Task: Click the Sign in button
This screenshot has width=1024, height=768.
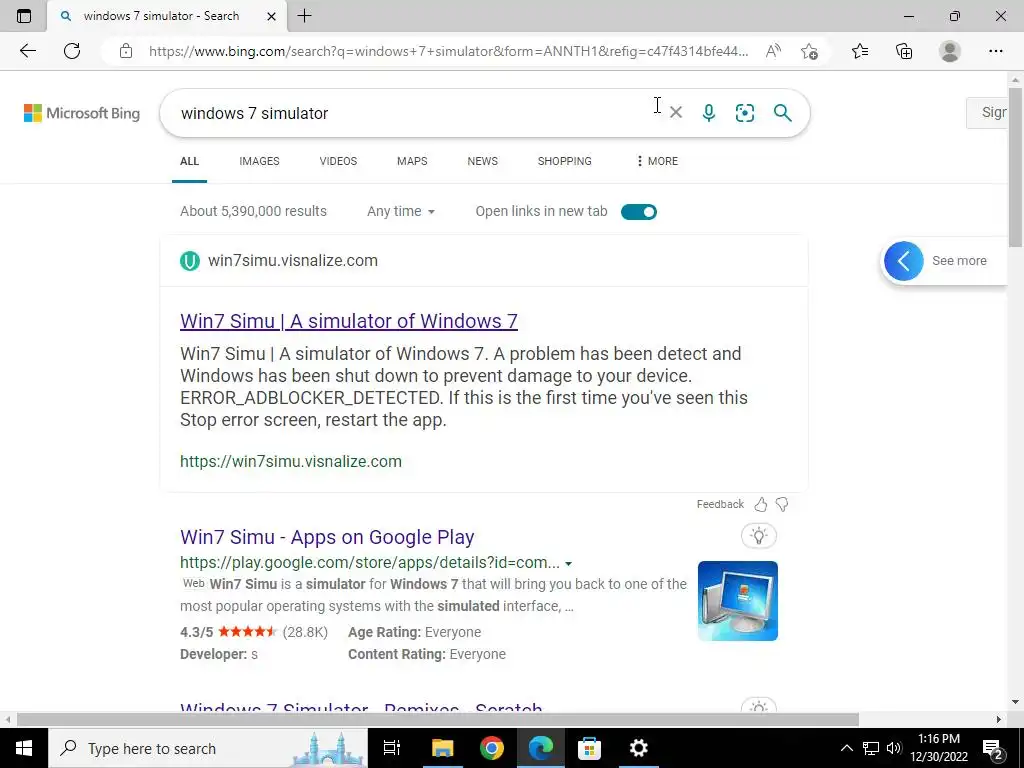Action: (x=987, y=112)
